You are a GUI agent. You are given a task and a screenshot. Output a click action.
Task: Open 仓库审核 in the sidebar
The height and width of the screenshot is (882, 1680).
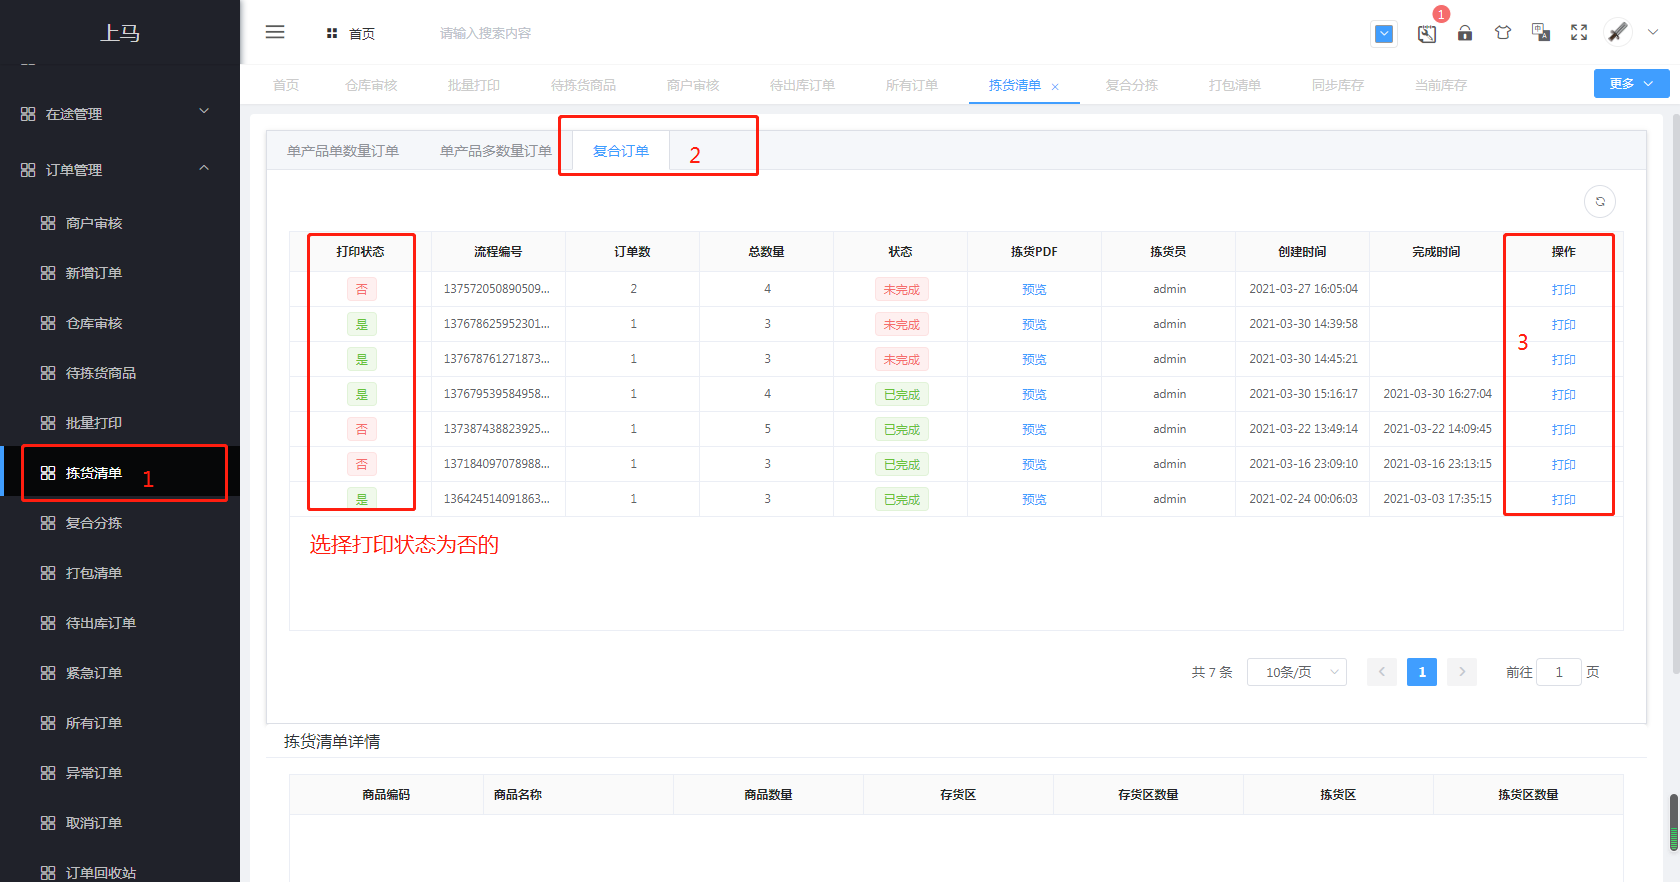(x=120, y=323)
